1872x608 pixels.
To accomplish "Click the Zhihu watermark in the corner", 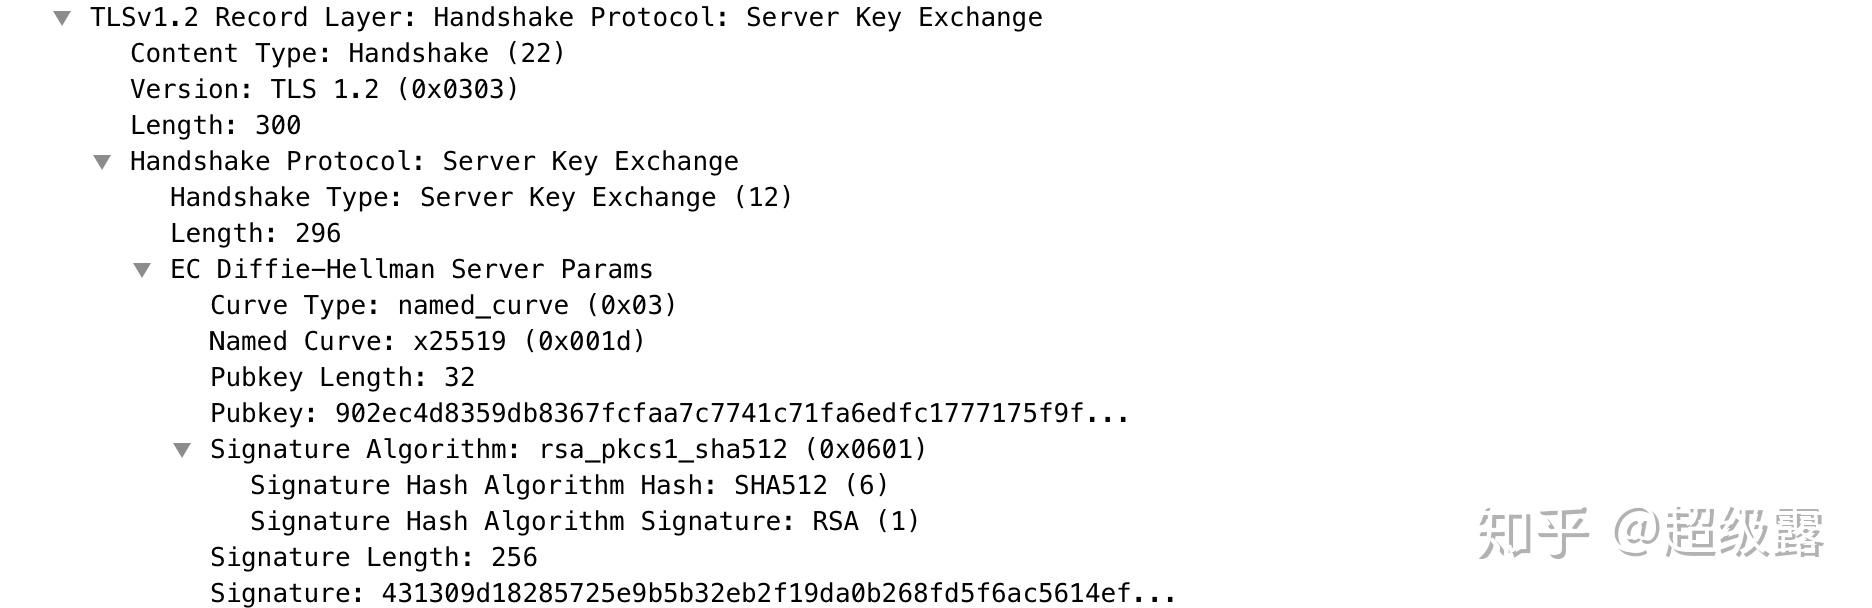I will [x=1650, y=532].
